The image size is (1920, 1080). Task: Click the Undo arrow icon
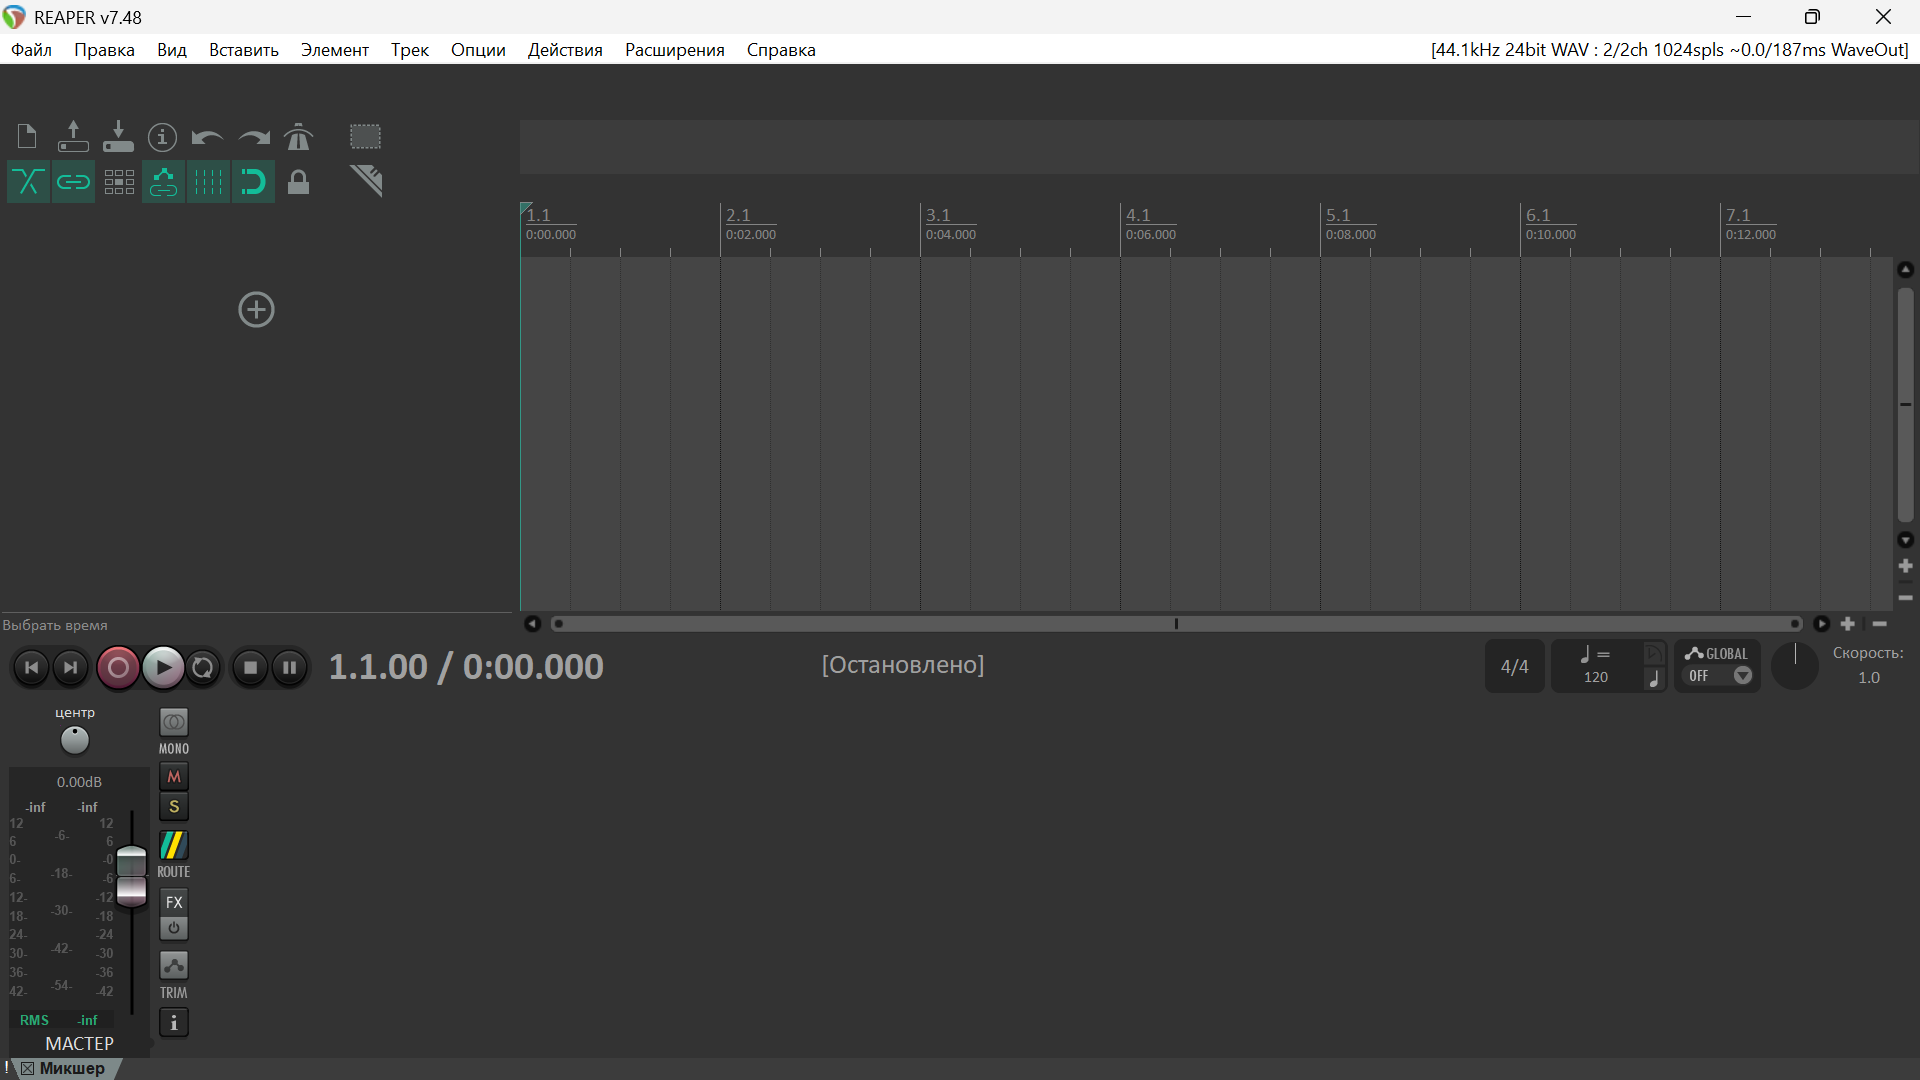207,136
